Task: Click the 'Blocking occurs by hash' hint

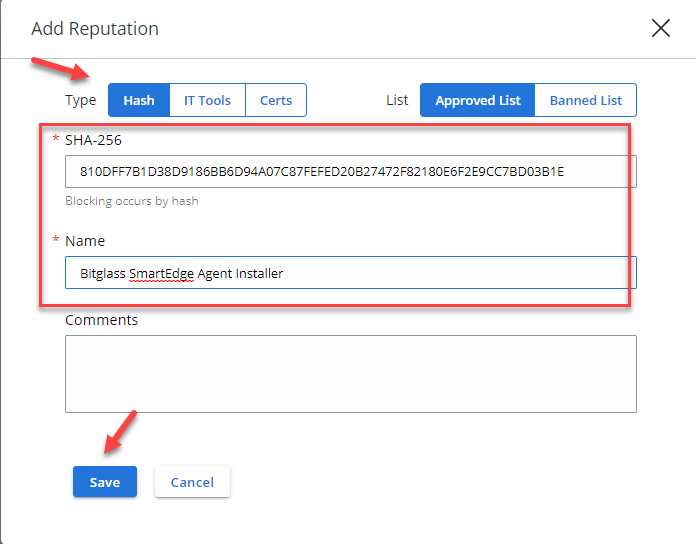Action: (132, 201)
